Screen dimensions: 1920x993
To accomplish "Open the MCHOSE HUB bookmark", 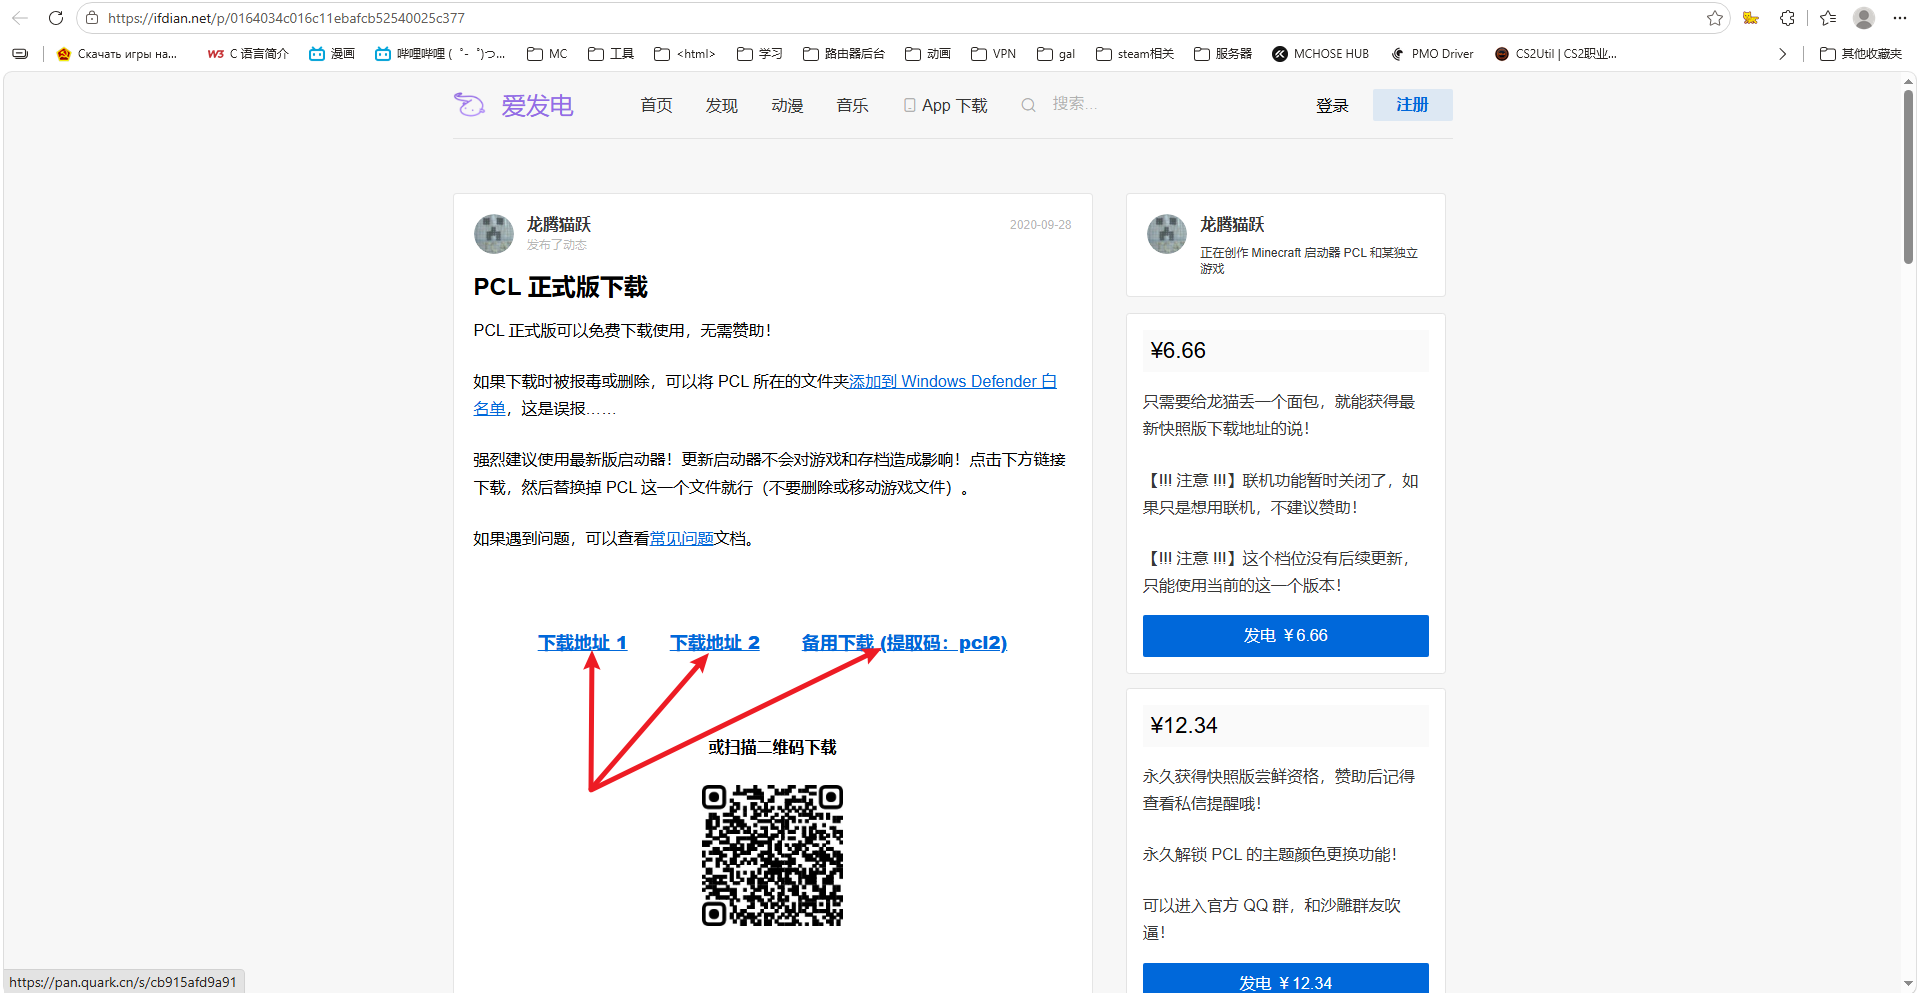I will (1320, 54).
